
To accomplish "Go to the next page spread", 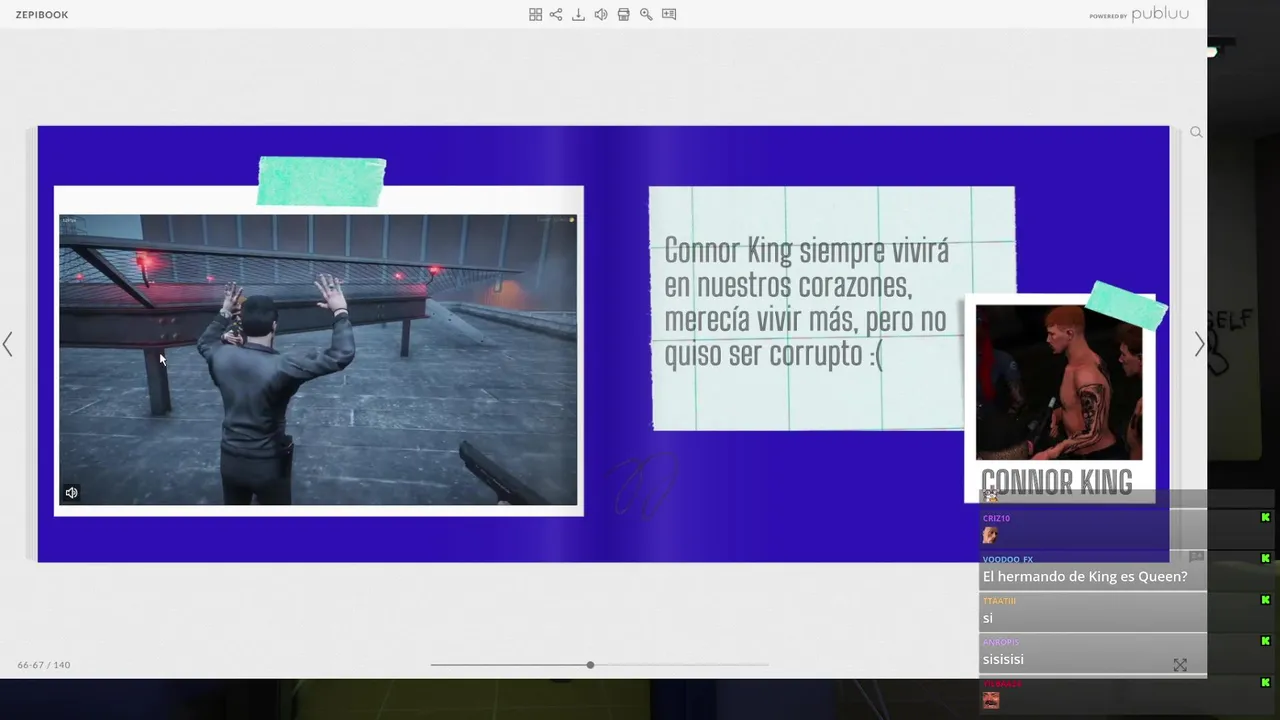I will [x=1199, y=344].
